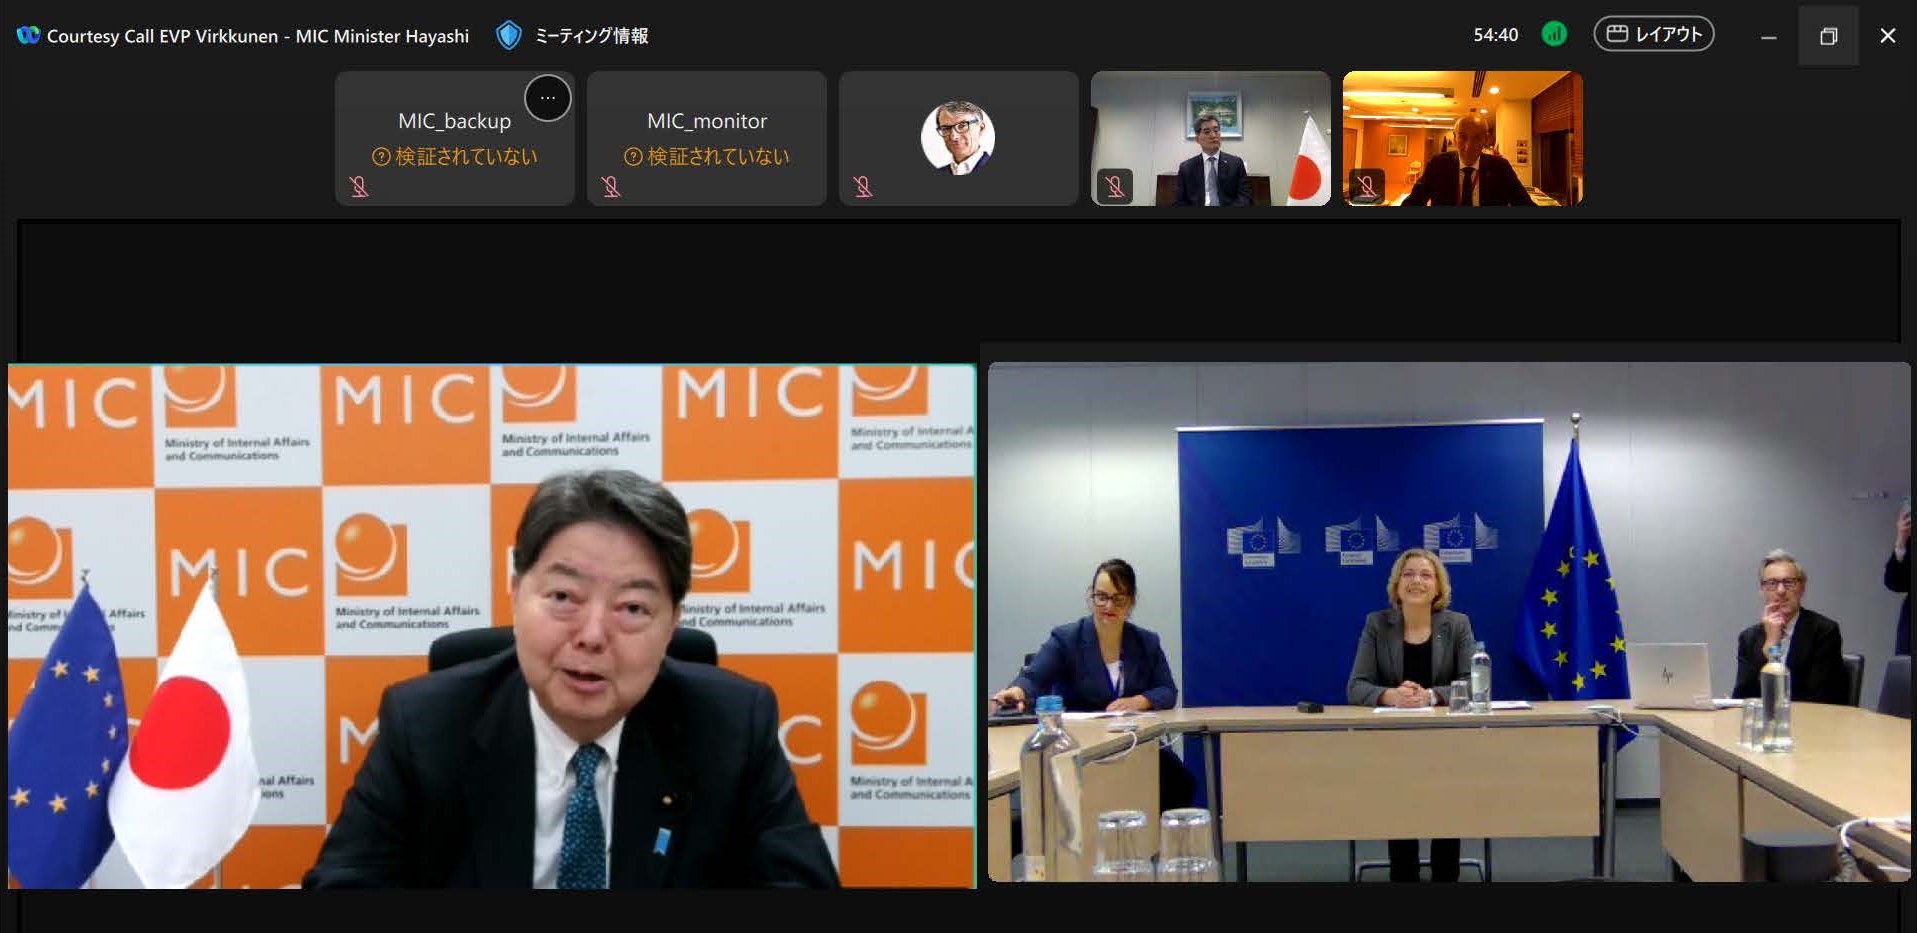Open the ミーティング情報 meeting info

[x=591, y=36]
